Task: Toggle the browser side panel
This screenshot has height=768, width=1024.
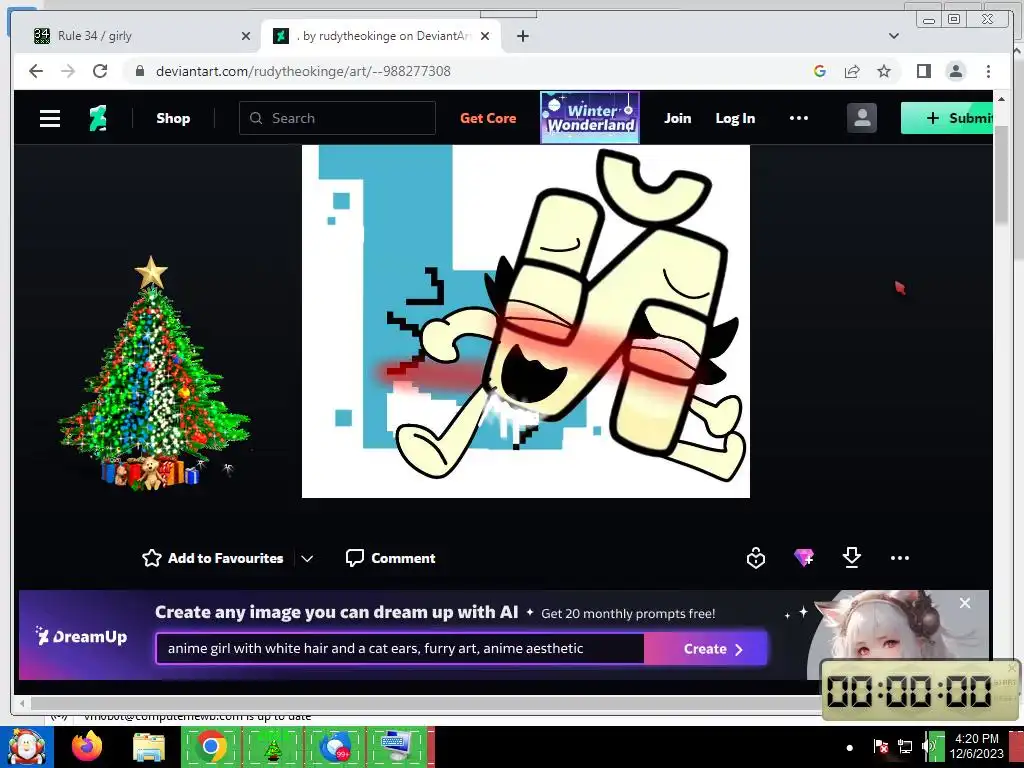Action: (923, 71)
